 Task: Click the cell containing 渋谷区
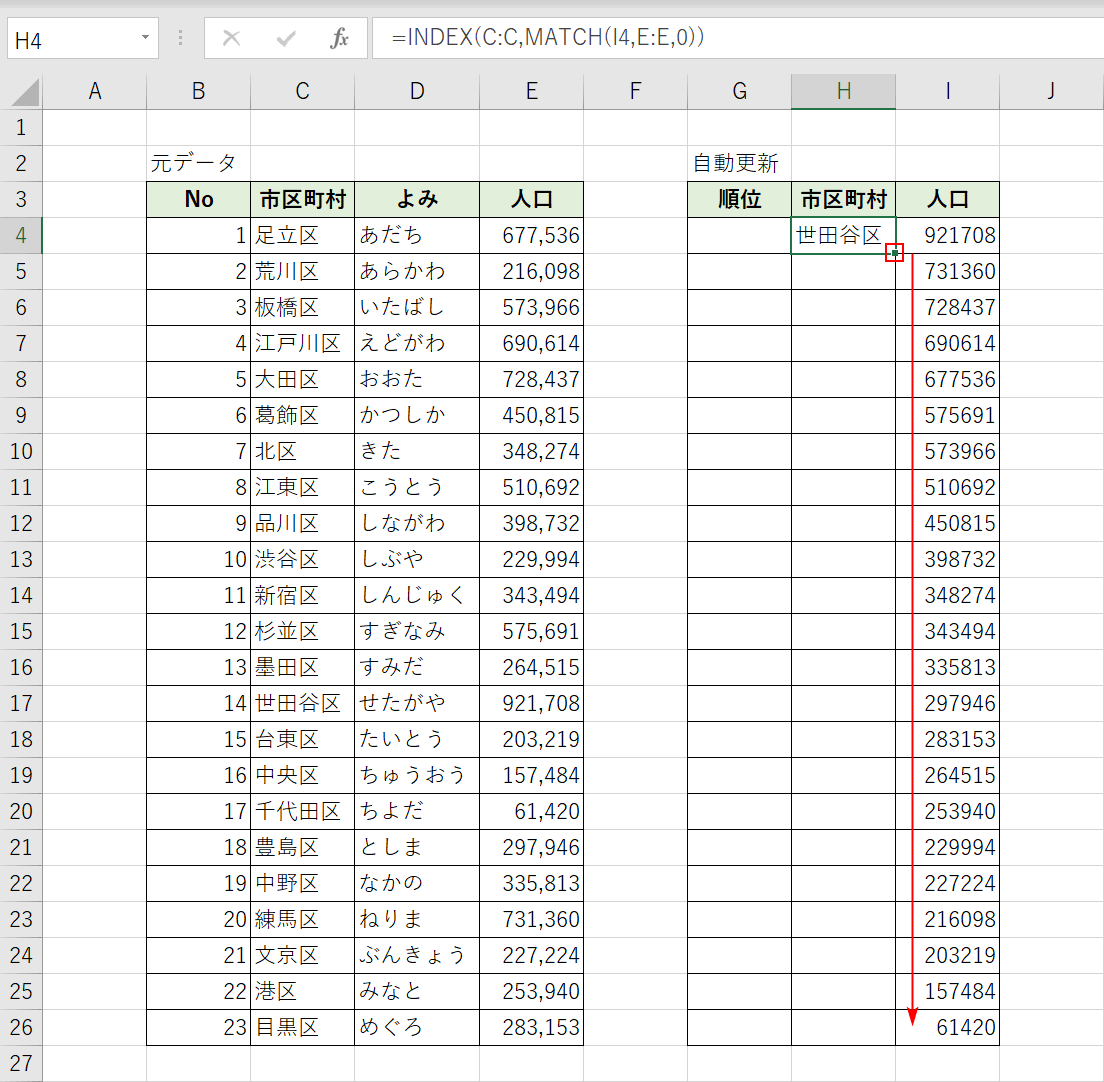tap(303, 559)
